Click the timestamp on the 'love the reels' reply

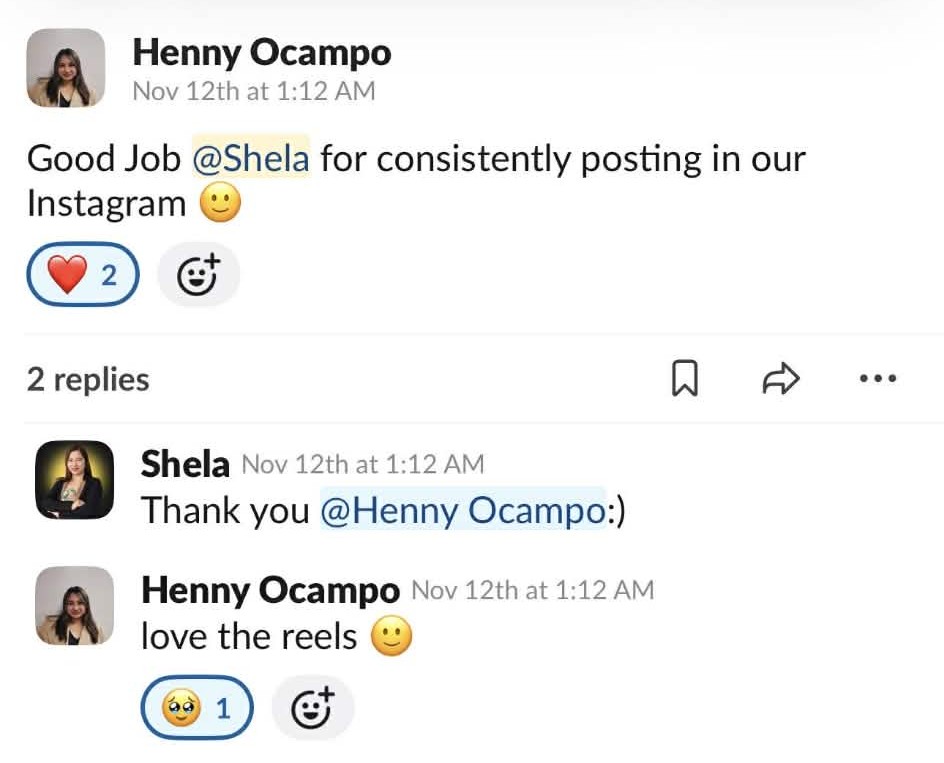(532, 590)
